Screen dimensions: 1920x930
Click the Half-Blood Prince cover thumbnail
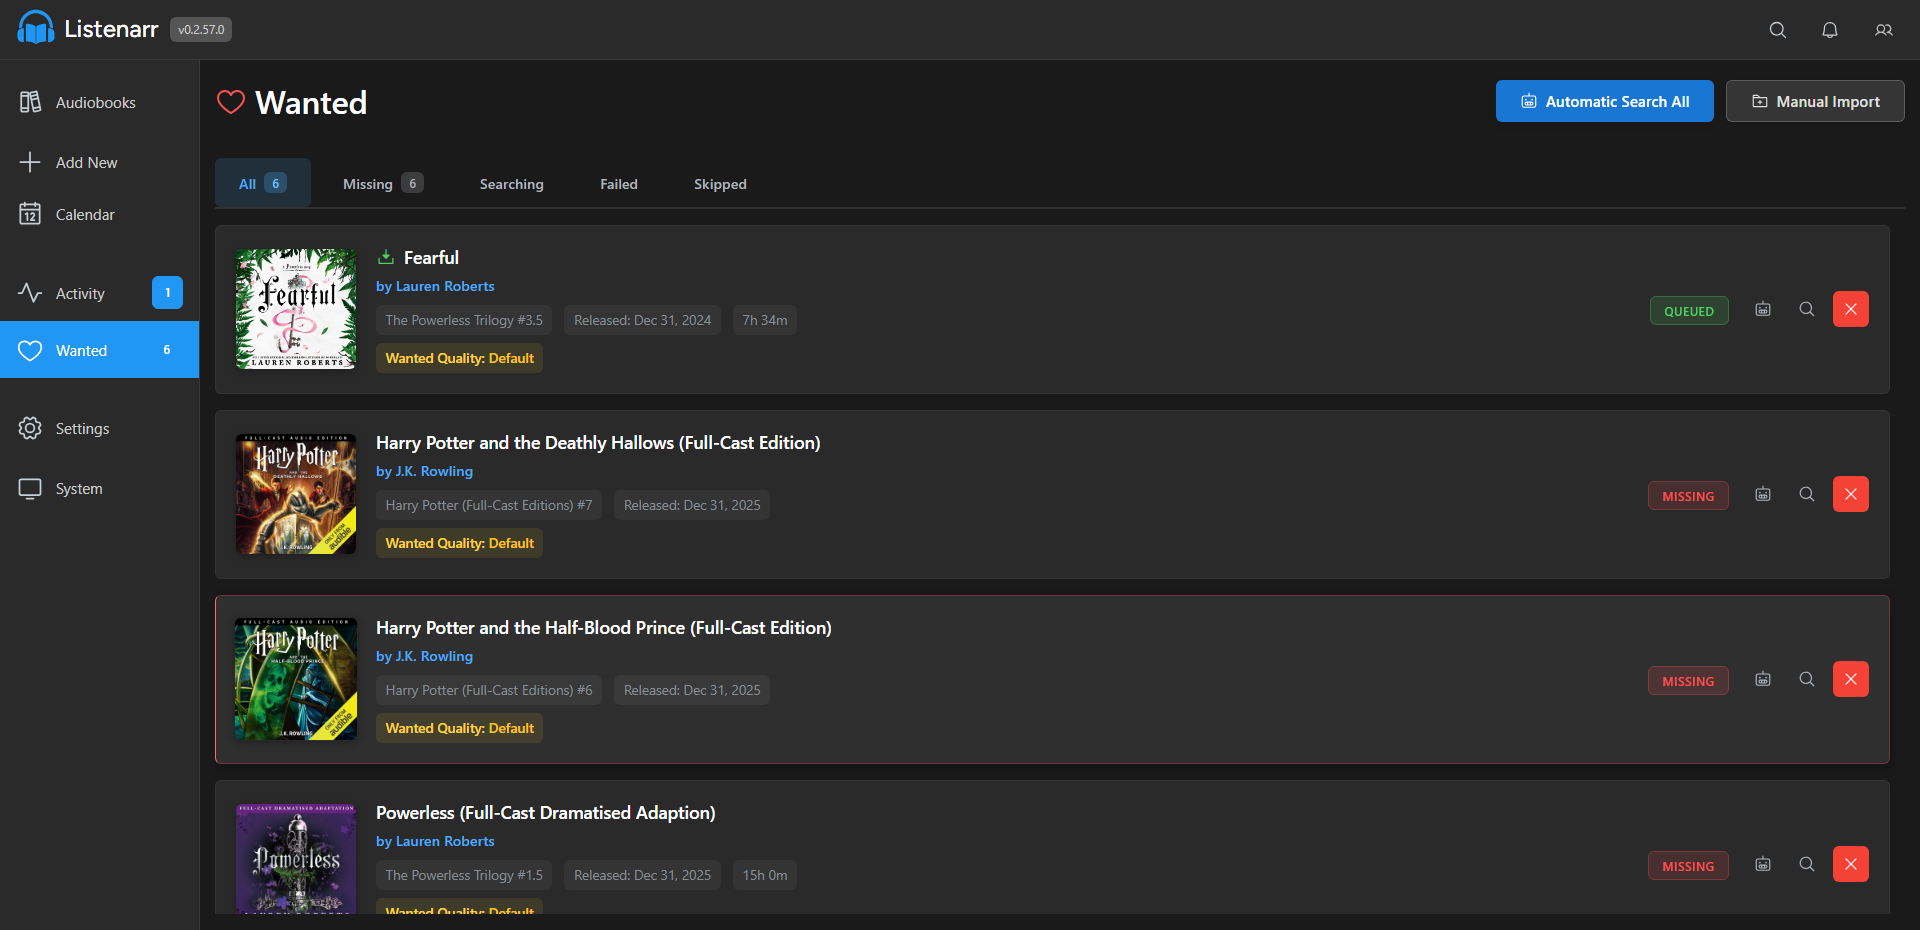(296, 679)
